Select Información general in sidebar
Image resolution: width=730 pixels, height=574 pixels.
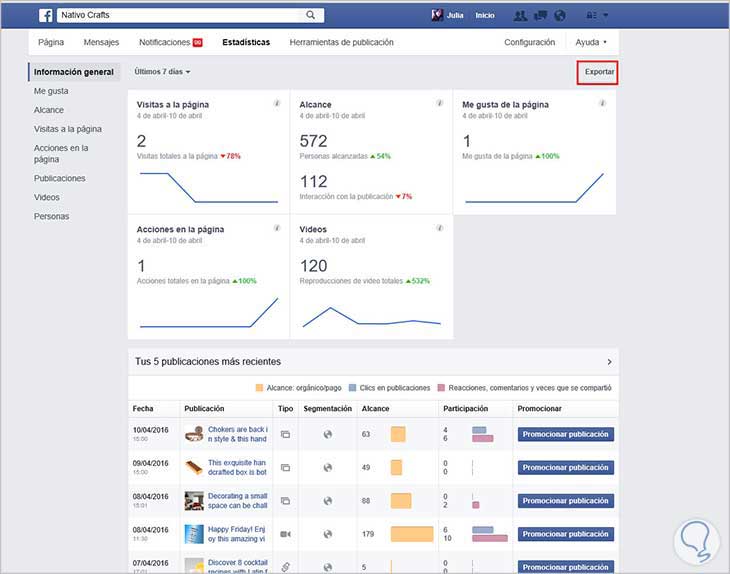[74, 72]
